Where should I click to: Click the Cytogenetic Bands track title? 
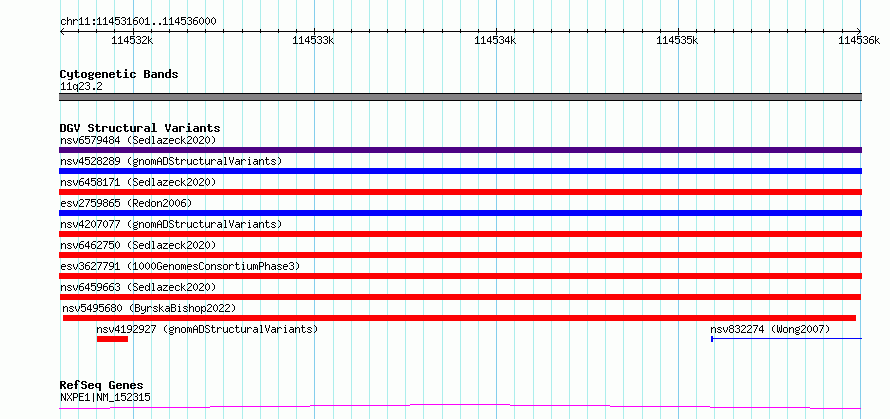click(x=119, y=74)
